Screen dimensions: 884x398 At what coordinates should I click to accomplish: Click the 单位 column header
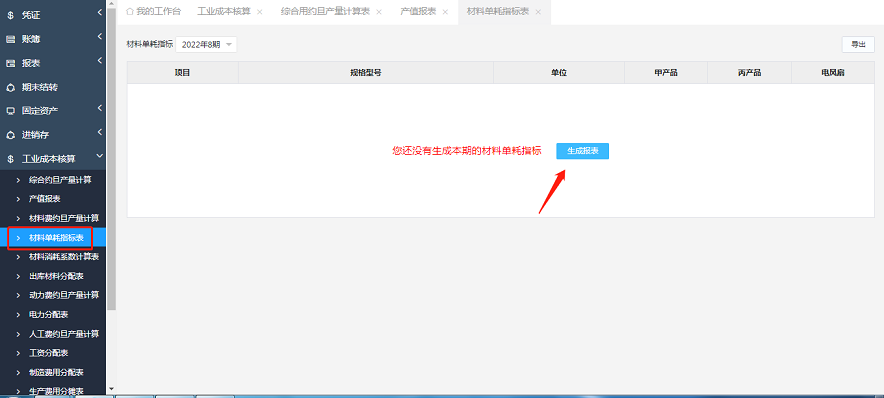pos(559,73)
